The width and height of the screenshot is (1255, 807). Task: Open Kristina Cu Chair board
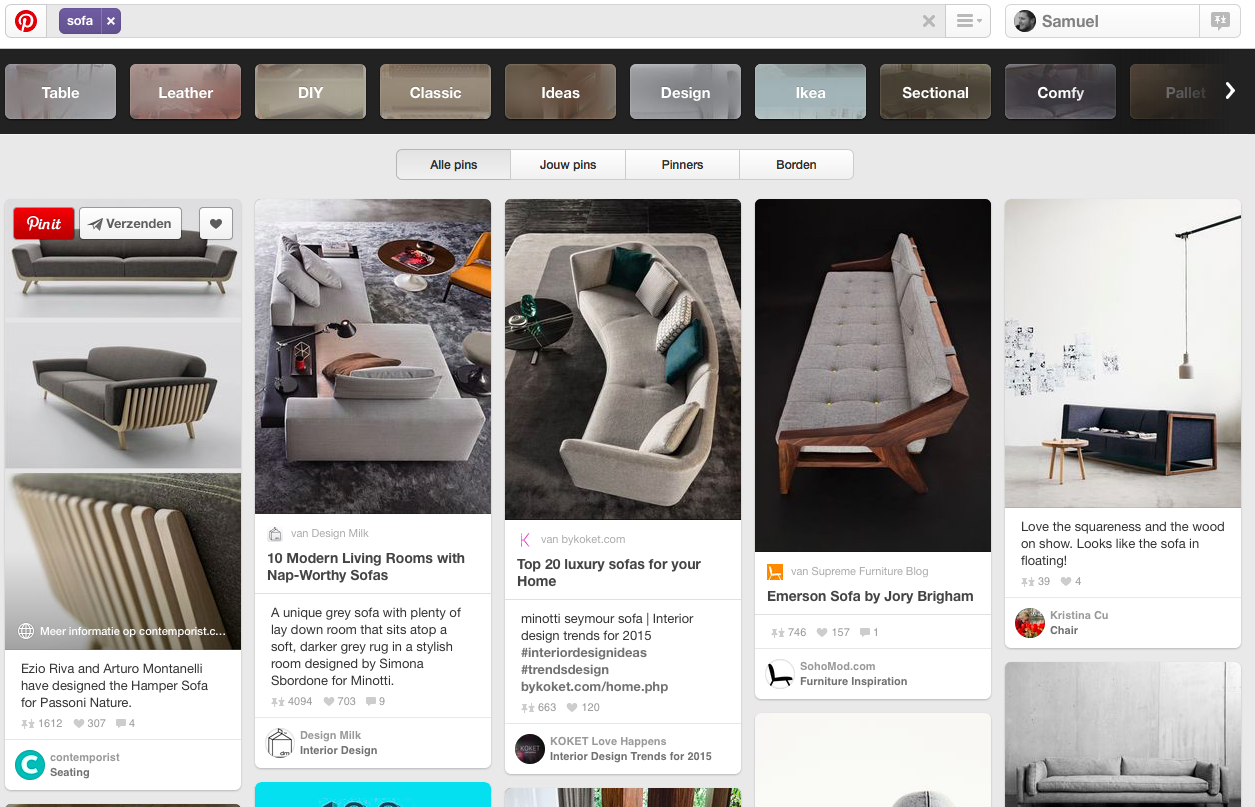[1079, 623]
